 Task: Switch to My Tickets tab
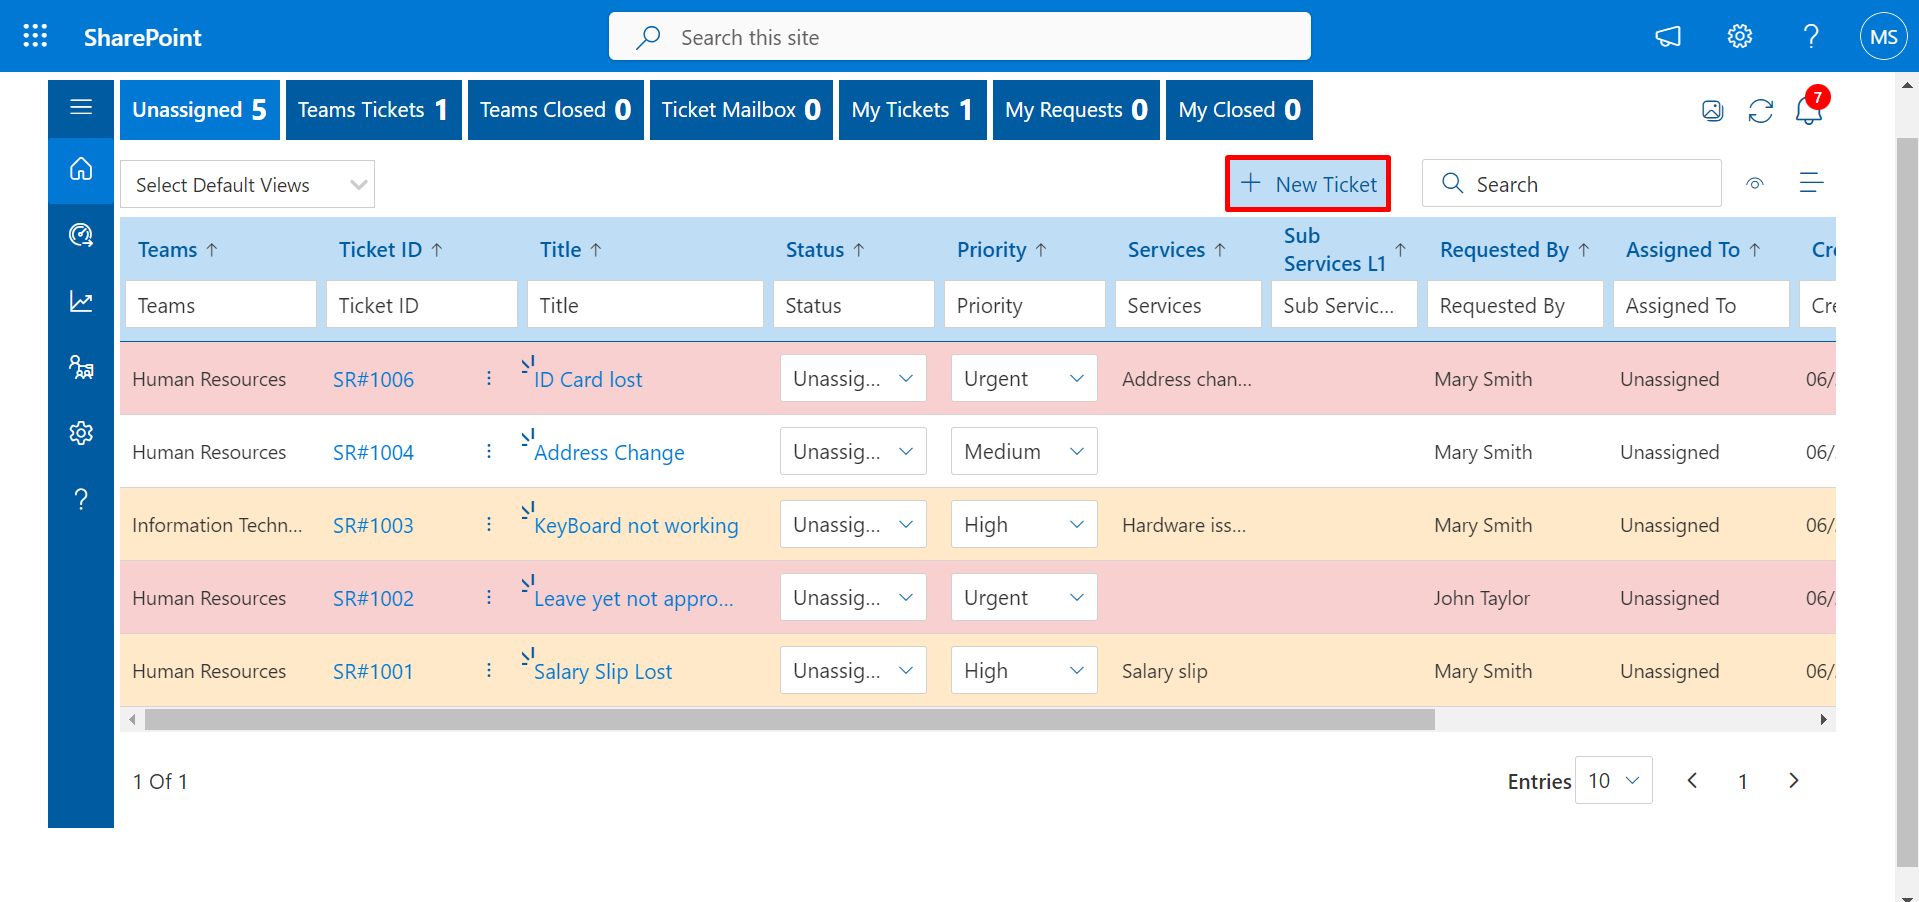point(913,110)
